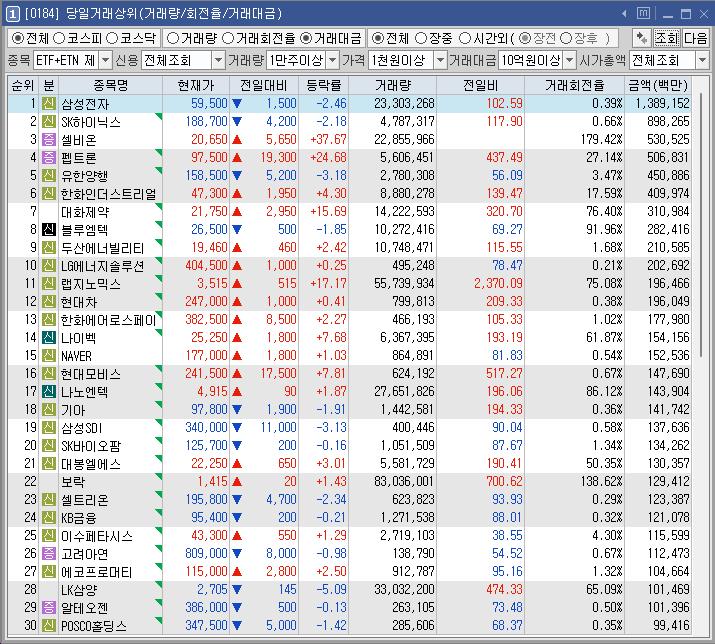Click the 증 icon next to 펩트론

(49, 158)
